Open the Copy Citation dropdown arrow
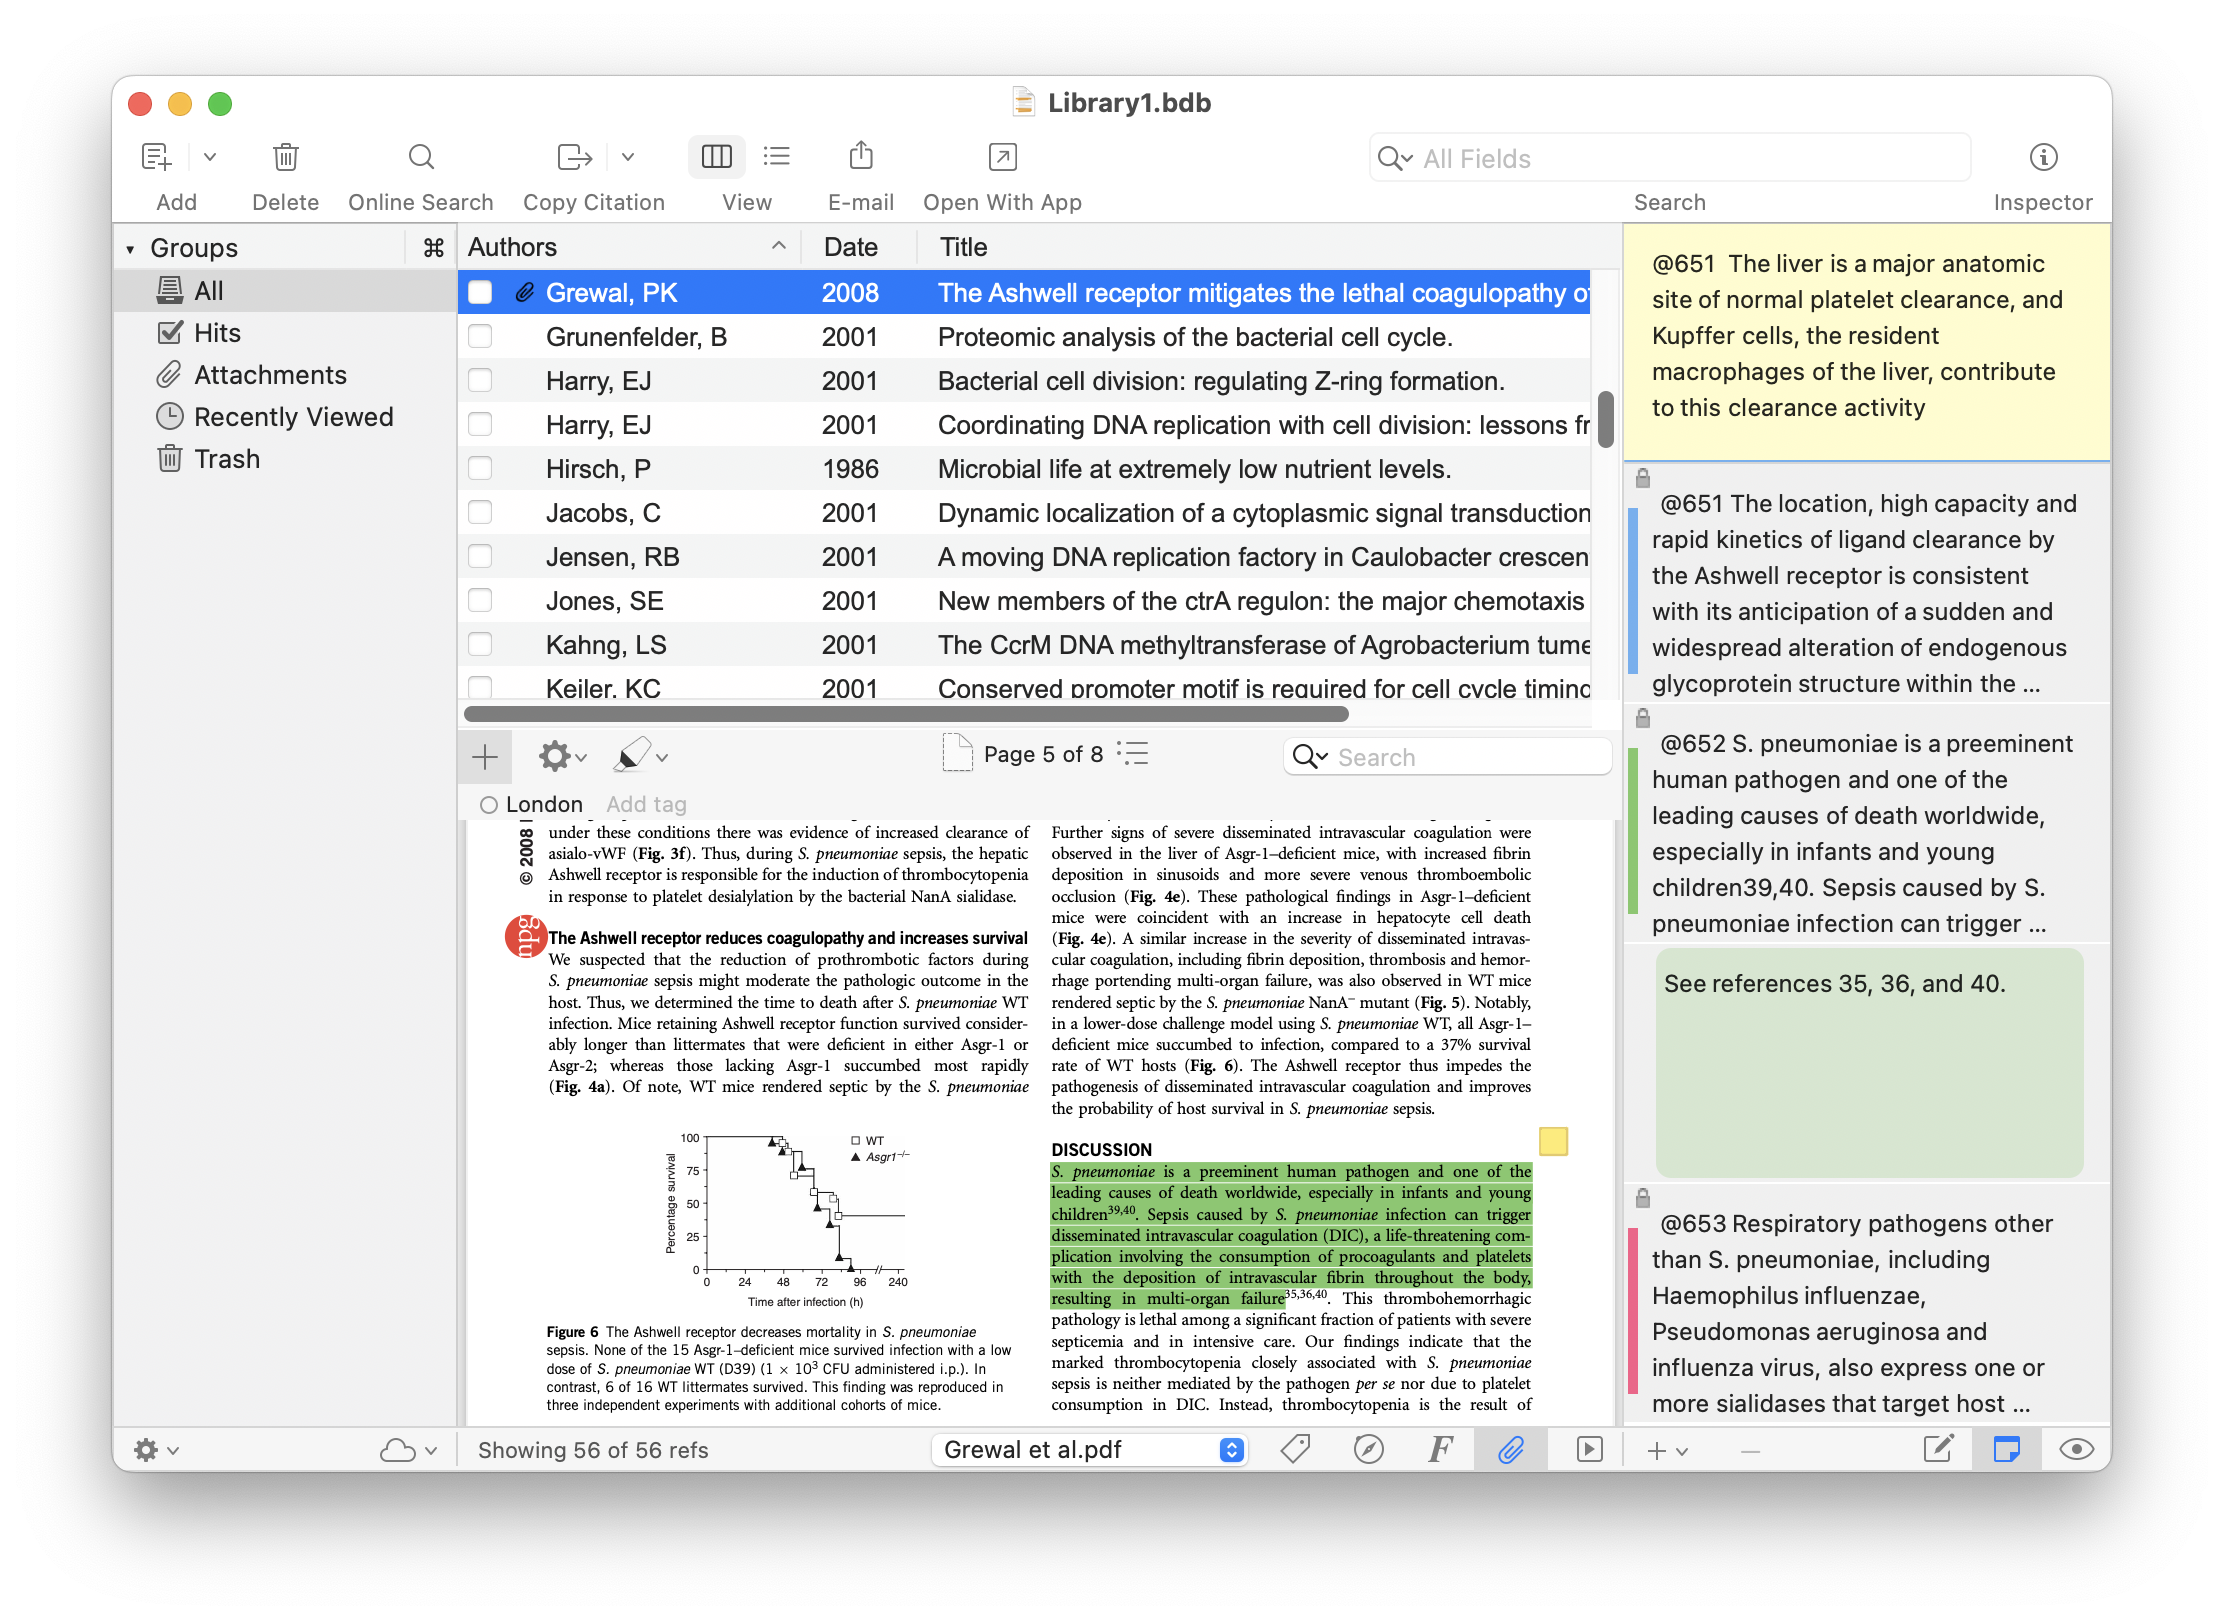 628,157
